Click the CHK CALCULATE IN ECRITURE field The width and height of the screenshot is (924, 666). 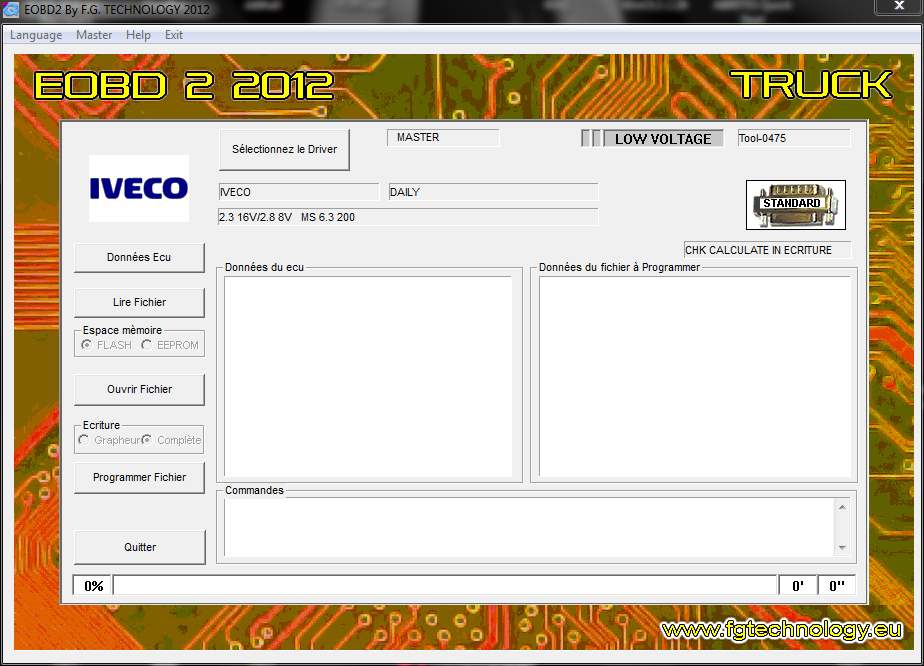767,250
